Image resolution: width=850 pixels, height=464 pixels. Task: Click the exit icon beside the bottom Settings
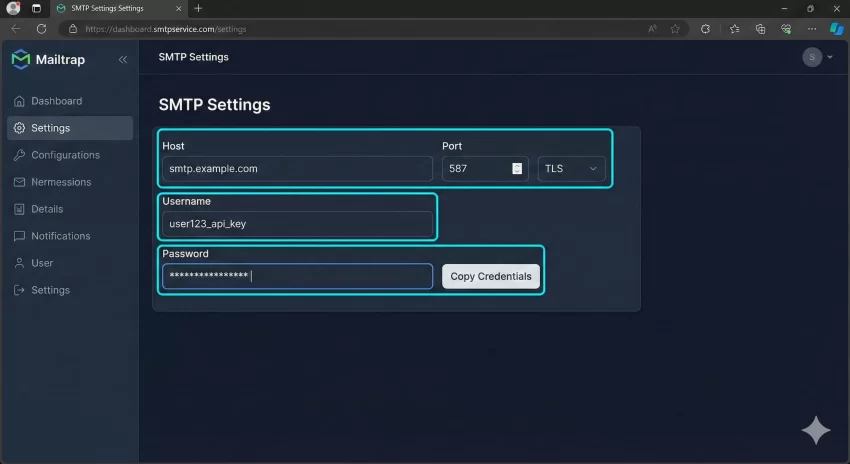[x=20, y=290]
